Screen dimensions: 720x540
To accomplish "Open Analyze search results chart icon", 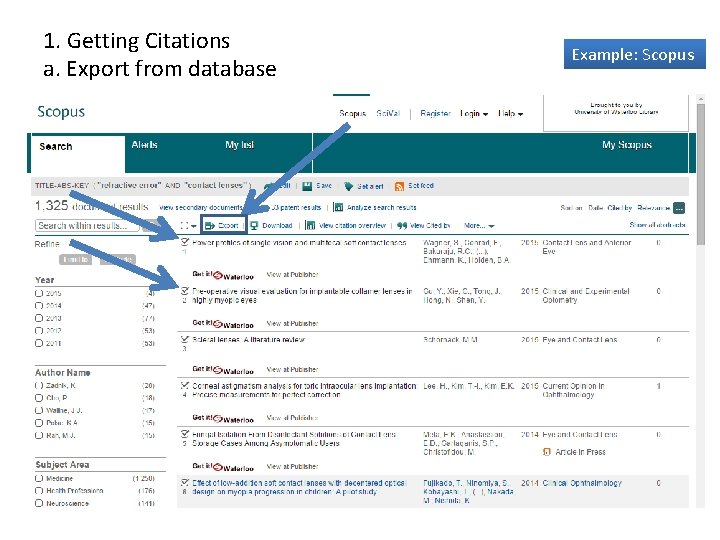I will (338, 208).
